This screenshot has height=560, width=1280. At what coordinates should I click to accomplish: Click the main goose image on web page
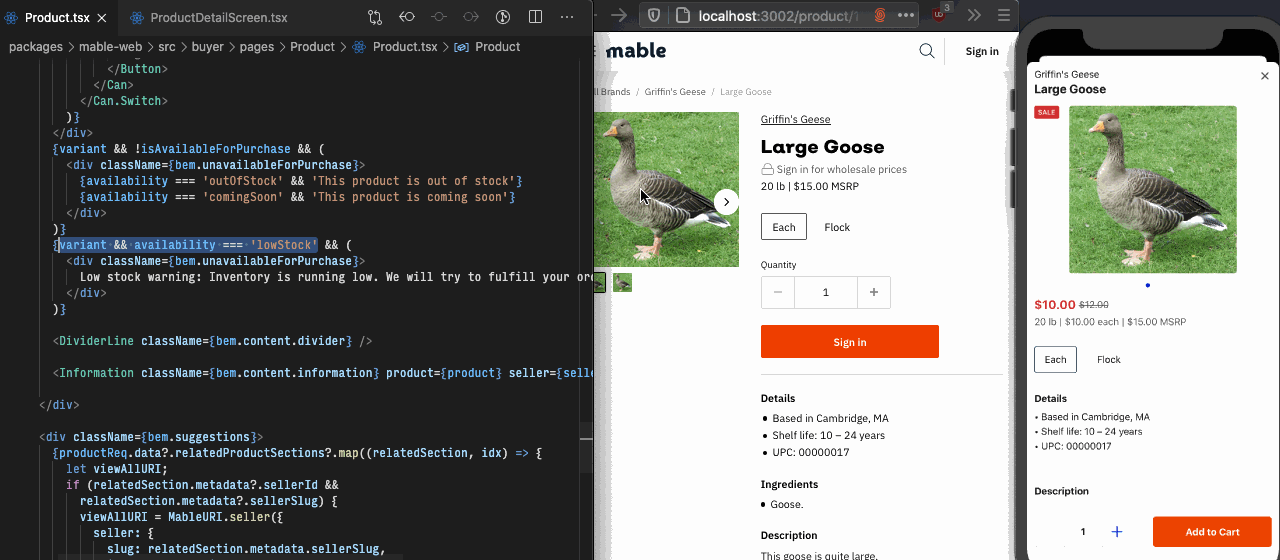[666, 189]
